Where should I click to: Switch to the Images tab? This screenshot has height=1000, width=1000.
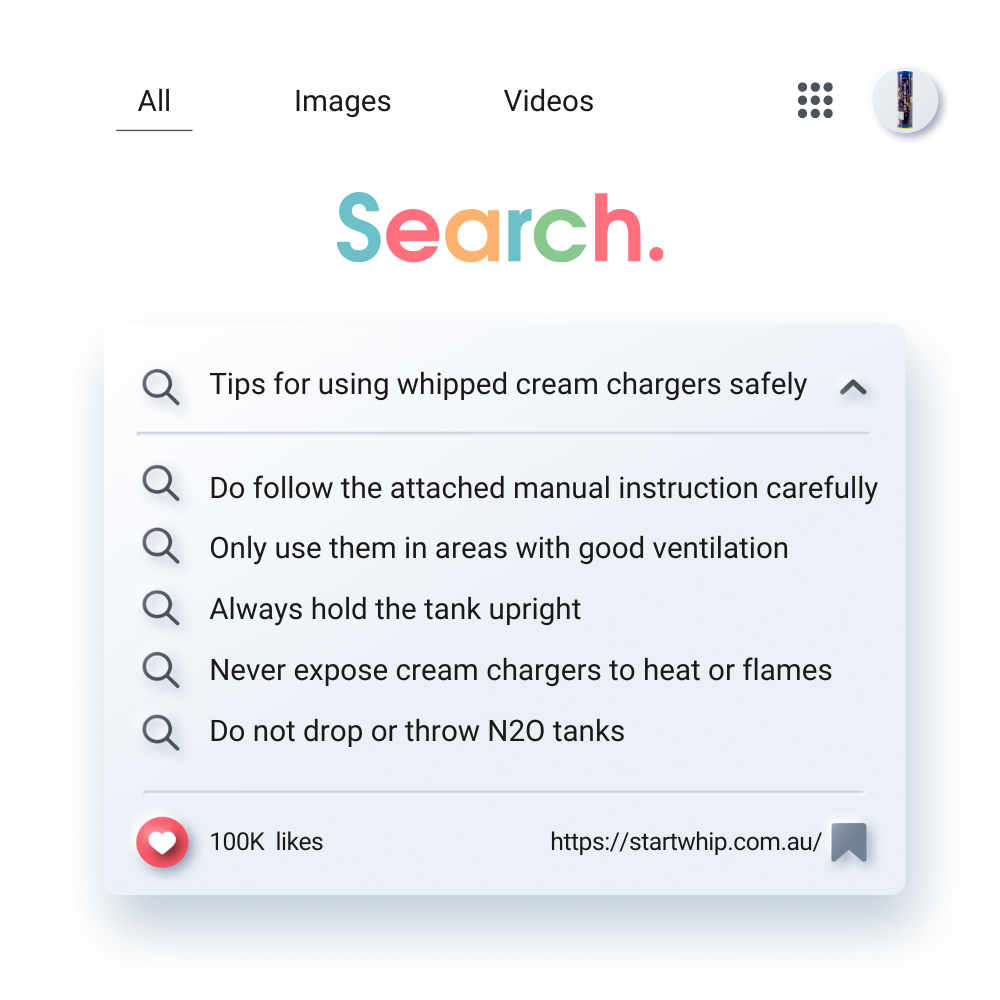coord(342,102)
